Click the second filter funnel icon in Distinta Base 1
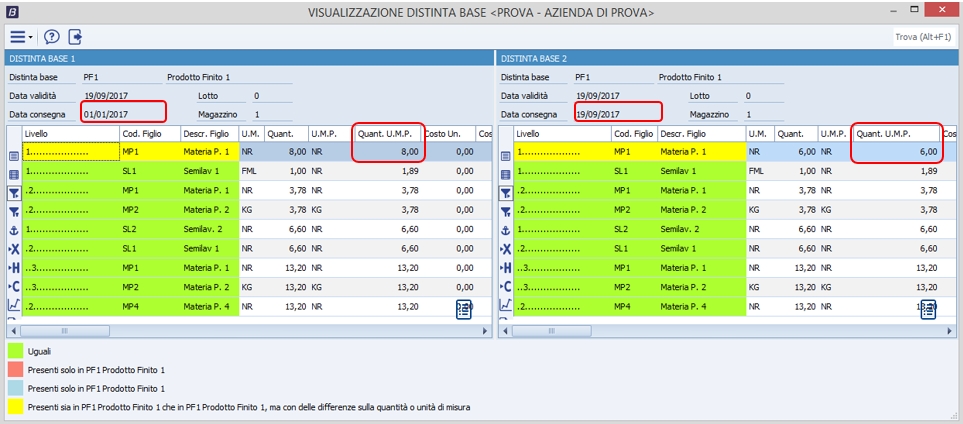The width and height of the screenshot is (963, 424). tap(14, 212)
